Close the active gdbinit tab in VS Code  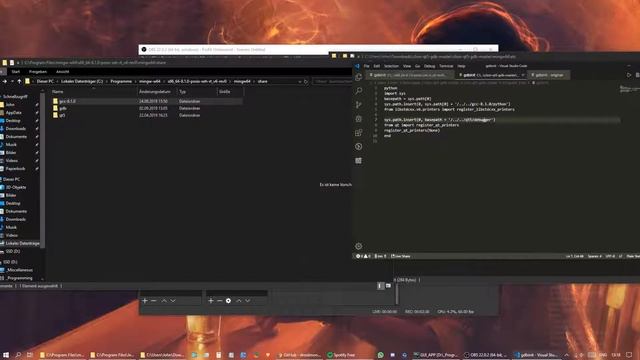point(522,75)
